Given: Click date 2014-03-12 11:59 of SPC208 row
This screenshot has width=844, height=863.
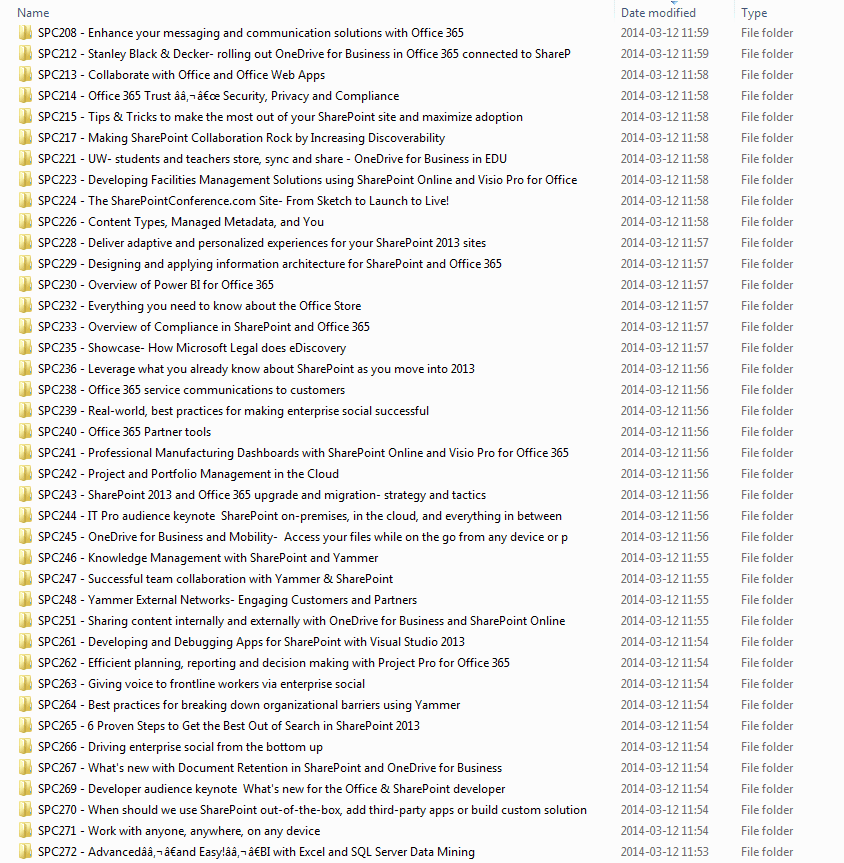Looking at the screenshot, I should (x=665, y=33).
